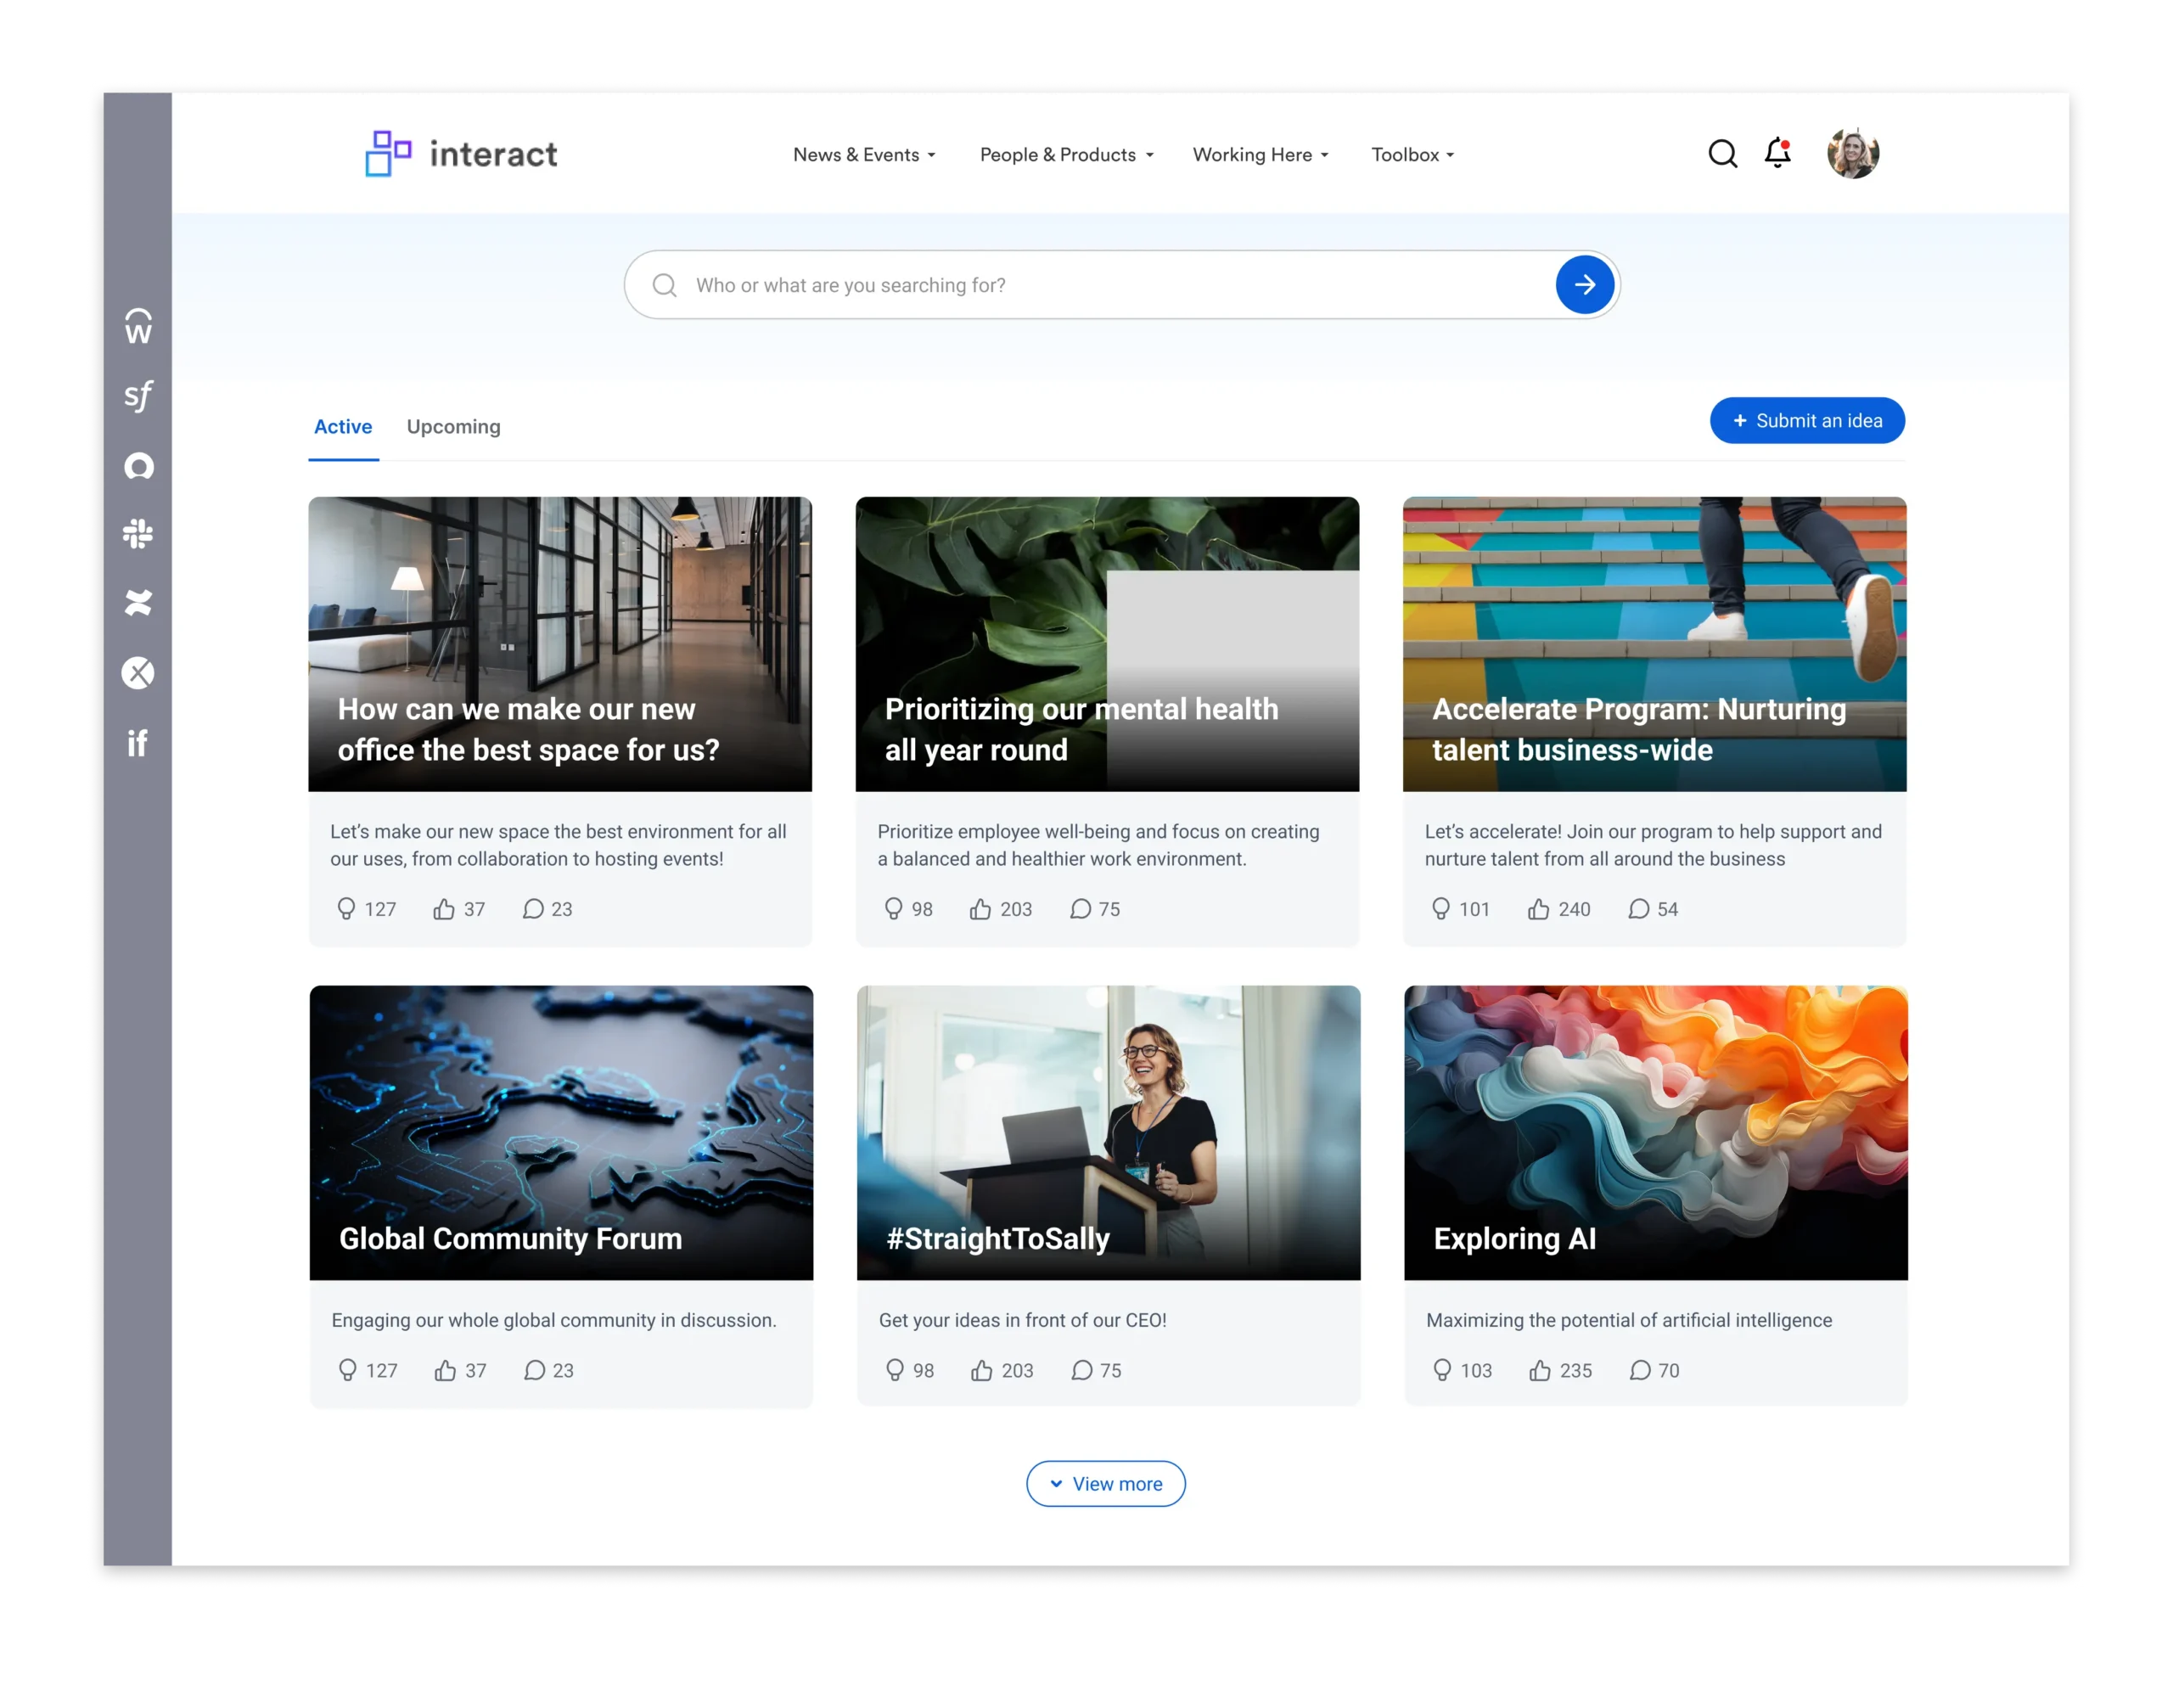Click View more to load additional ideas
Viewport: 2173px width, 1708px height.
tap(1105, 1483)
